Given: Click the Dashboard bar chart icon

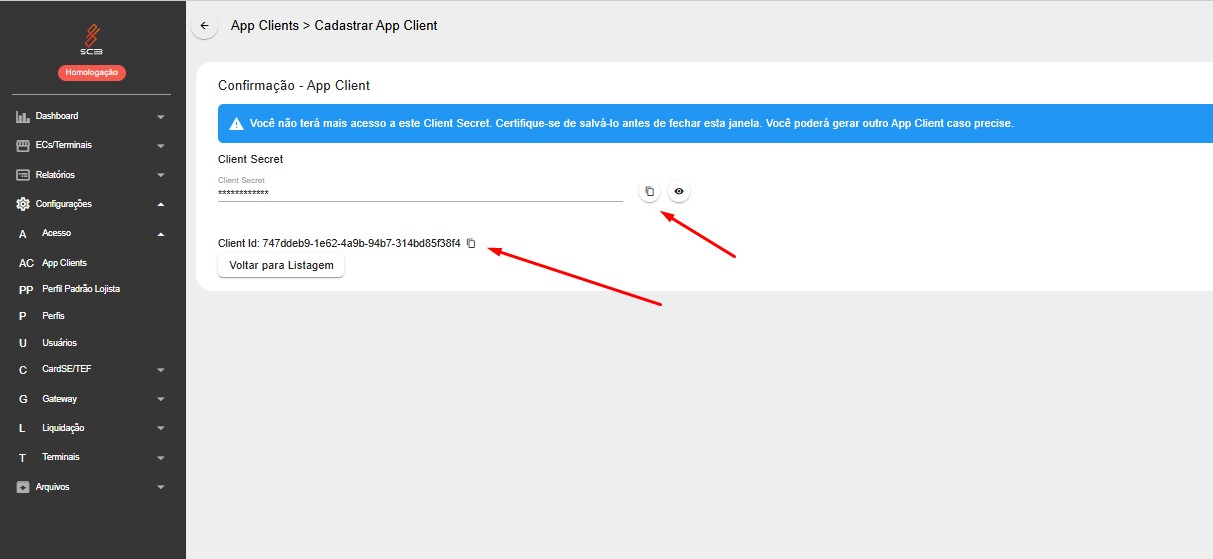Looking at the screenshot, I should tap(23, 117).
